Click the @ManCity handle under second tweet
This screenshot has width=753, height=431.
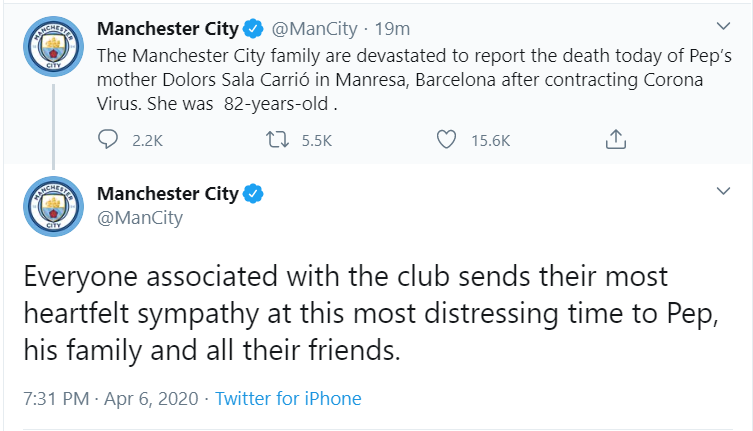140,217
